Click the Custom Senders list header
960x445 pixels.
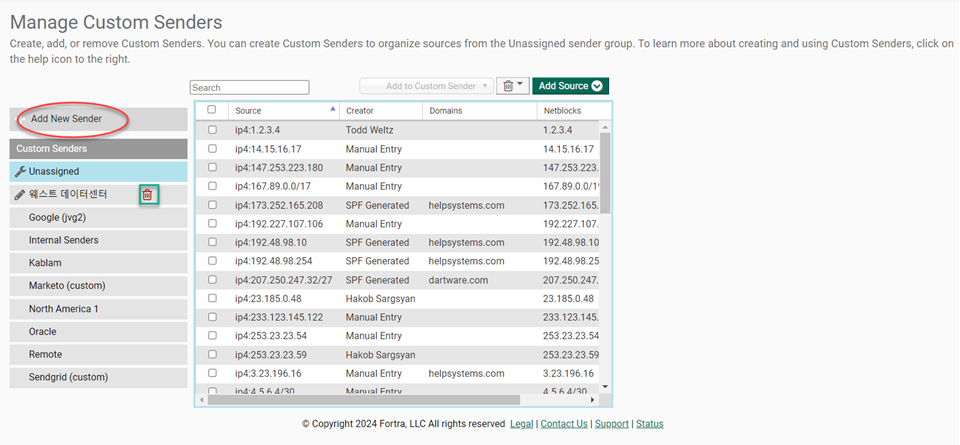point(98,149)
